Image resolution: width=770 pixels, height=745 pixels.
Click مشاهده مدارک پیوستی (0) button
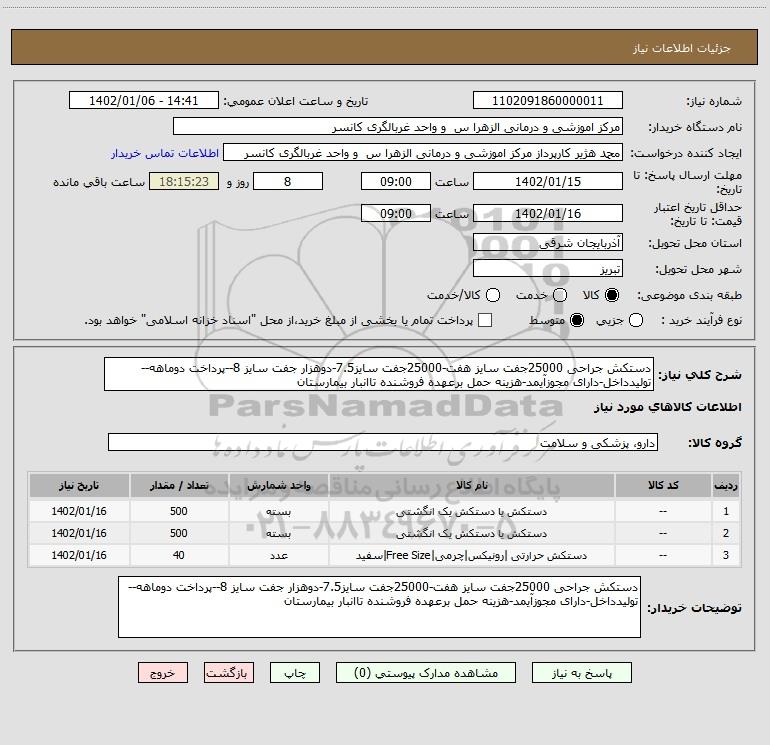tap(426, 673)
